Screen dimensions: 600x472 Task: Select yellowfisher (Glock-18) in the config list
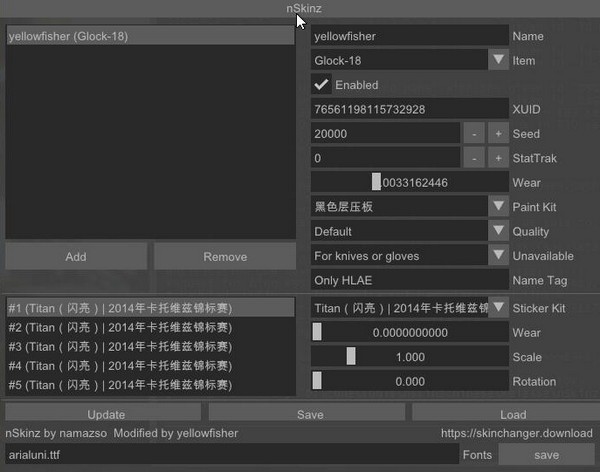(x=150, y=36)
